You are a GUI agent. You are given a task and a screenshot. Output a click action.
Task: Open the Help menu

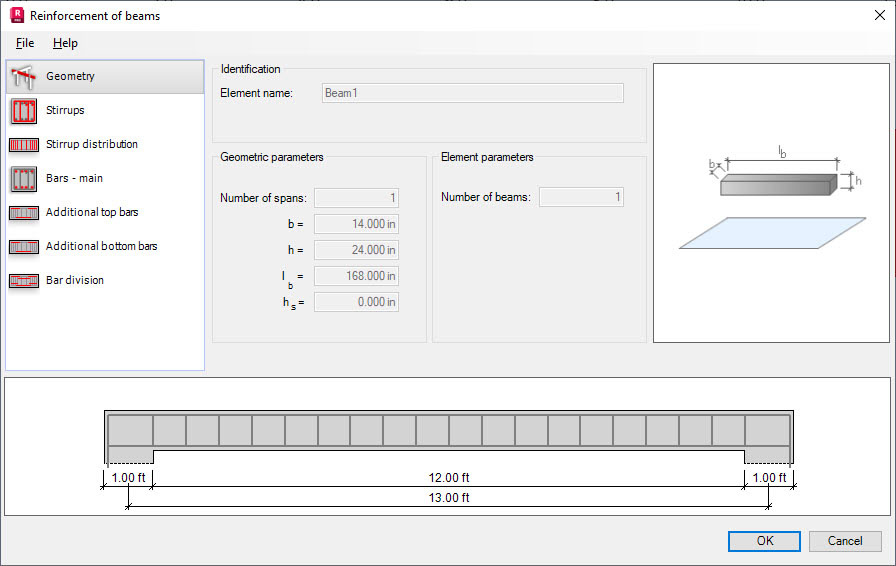point(65,43)
